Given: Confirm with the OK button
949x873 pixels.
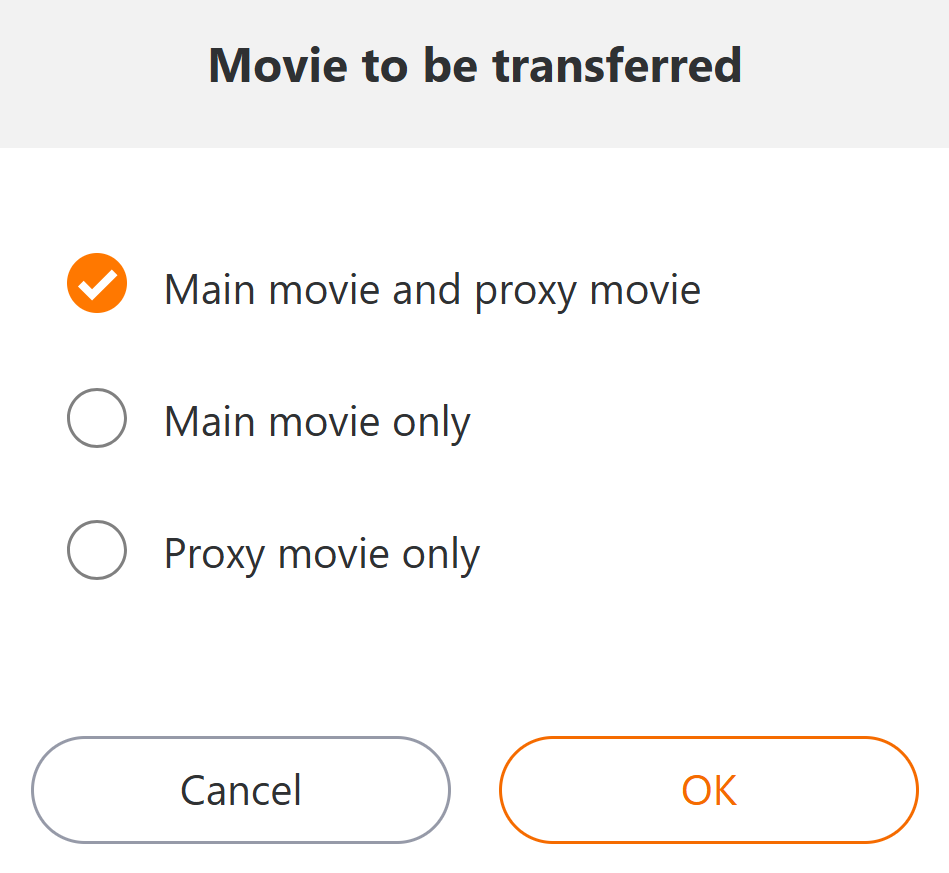Looking at the screenshot, I should point(708,790).
